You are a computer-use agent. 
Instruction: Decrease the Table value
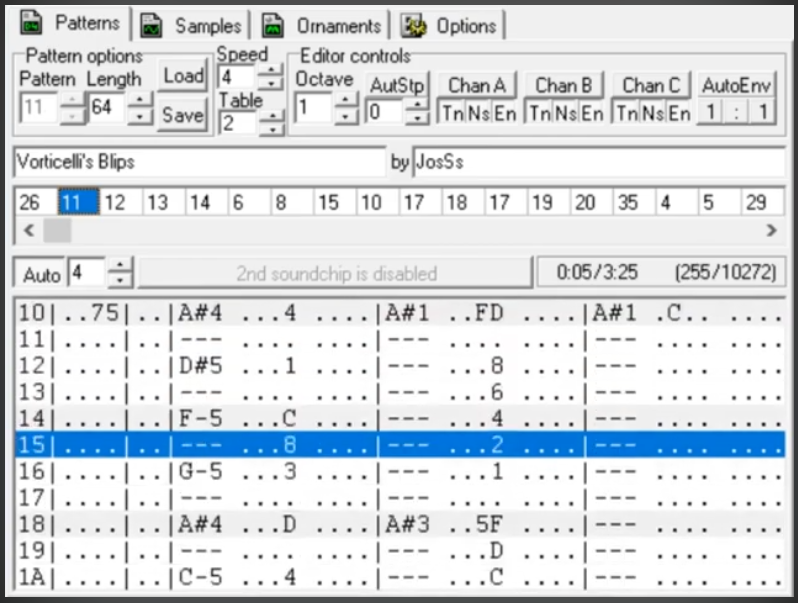[273, 130]
